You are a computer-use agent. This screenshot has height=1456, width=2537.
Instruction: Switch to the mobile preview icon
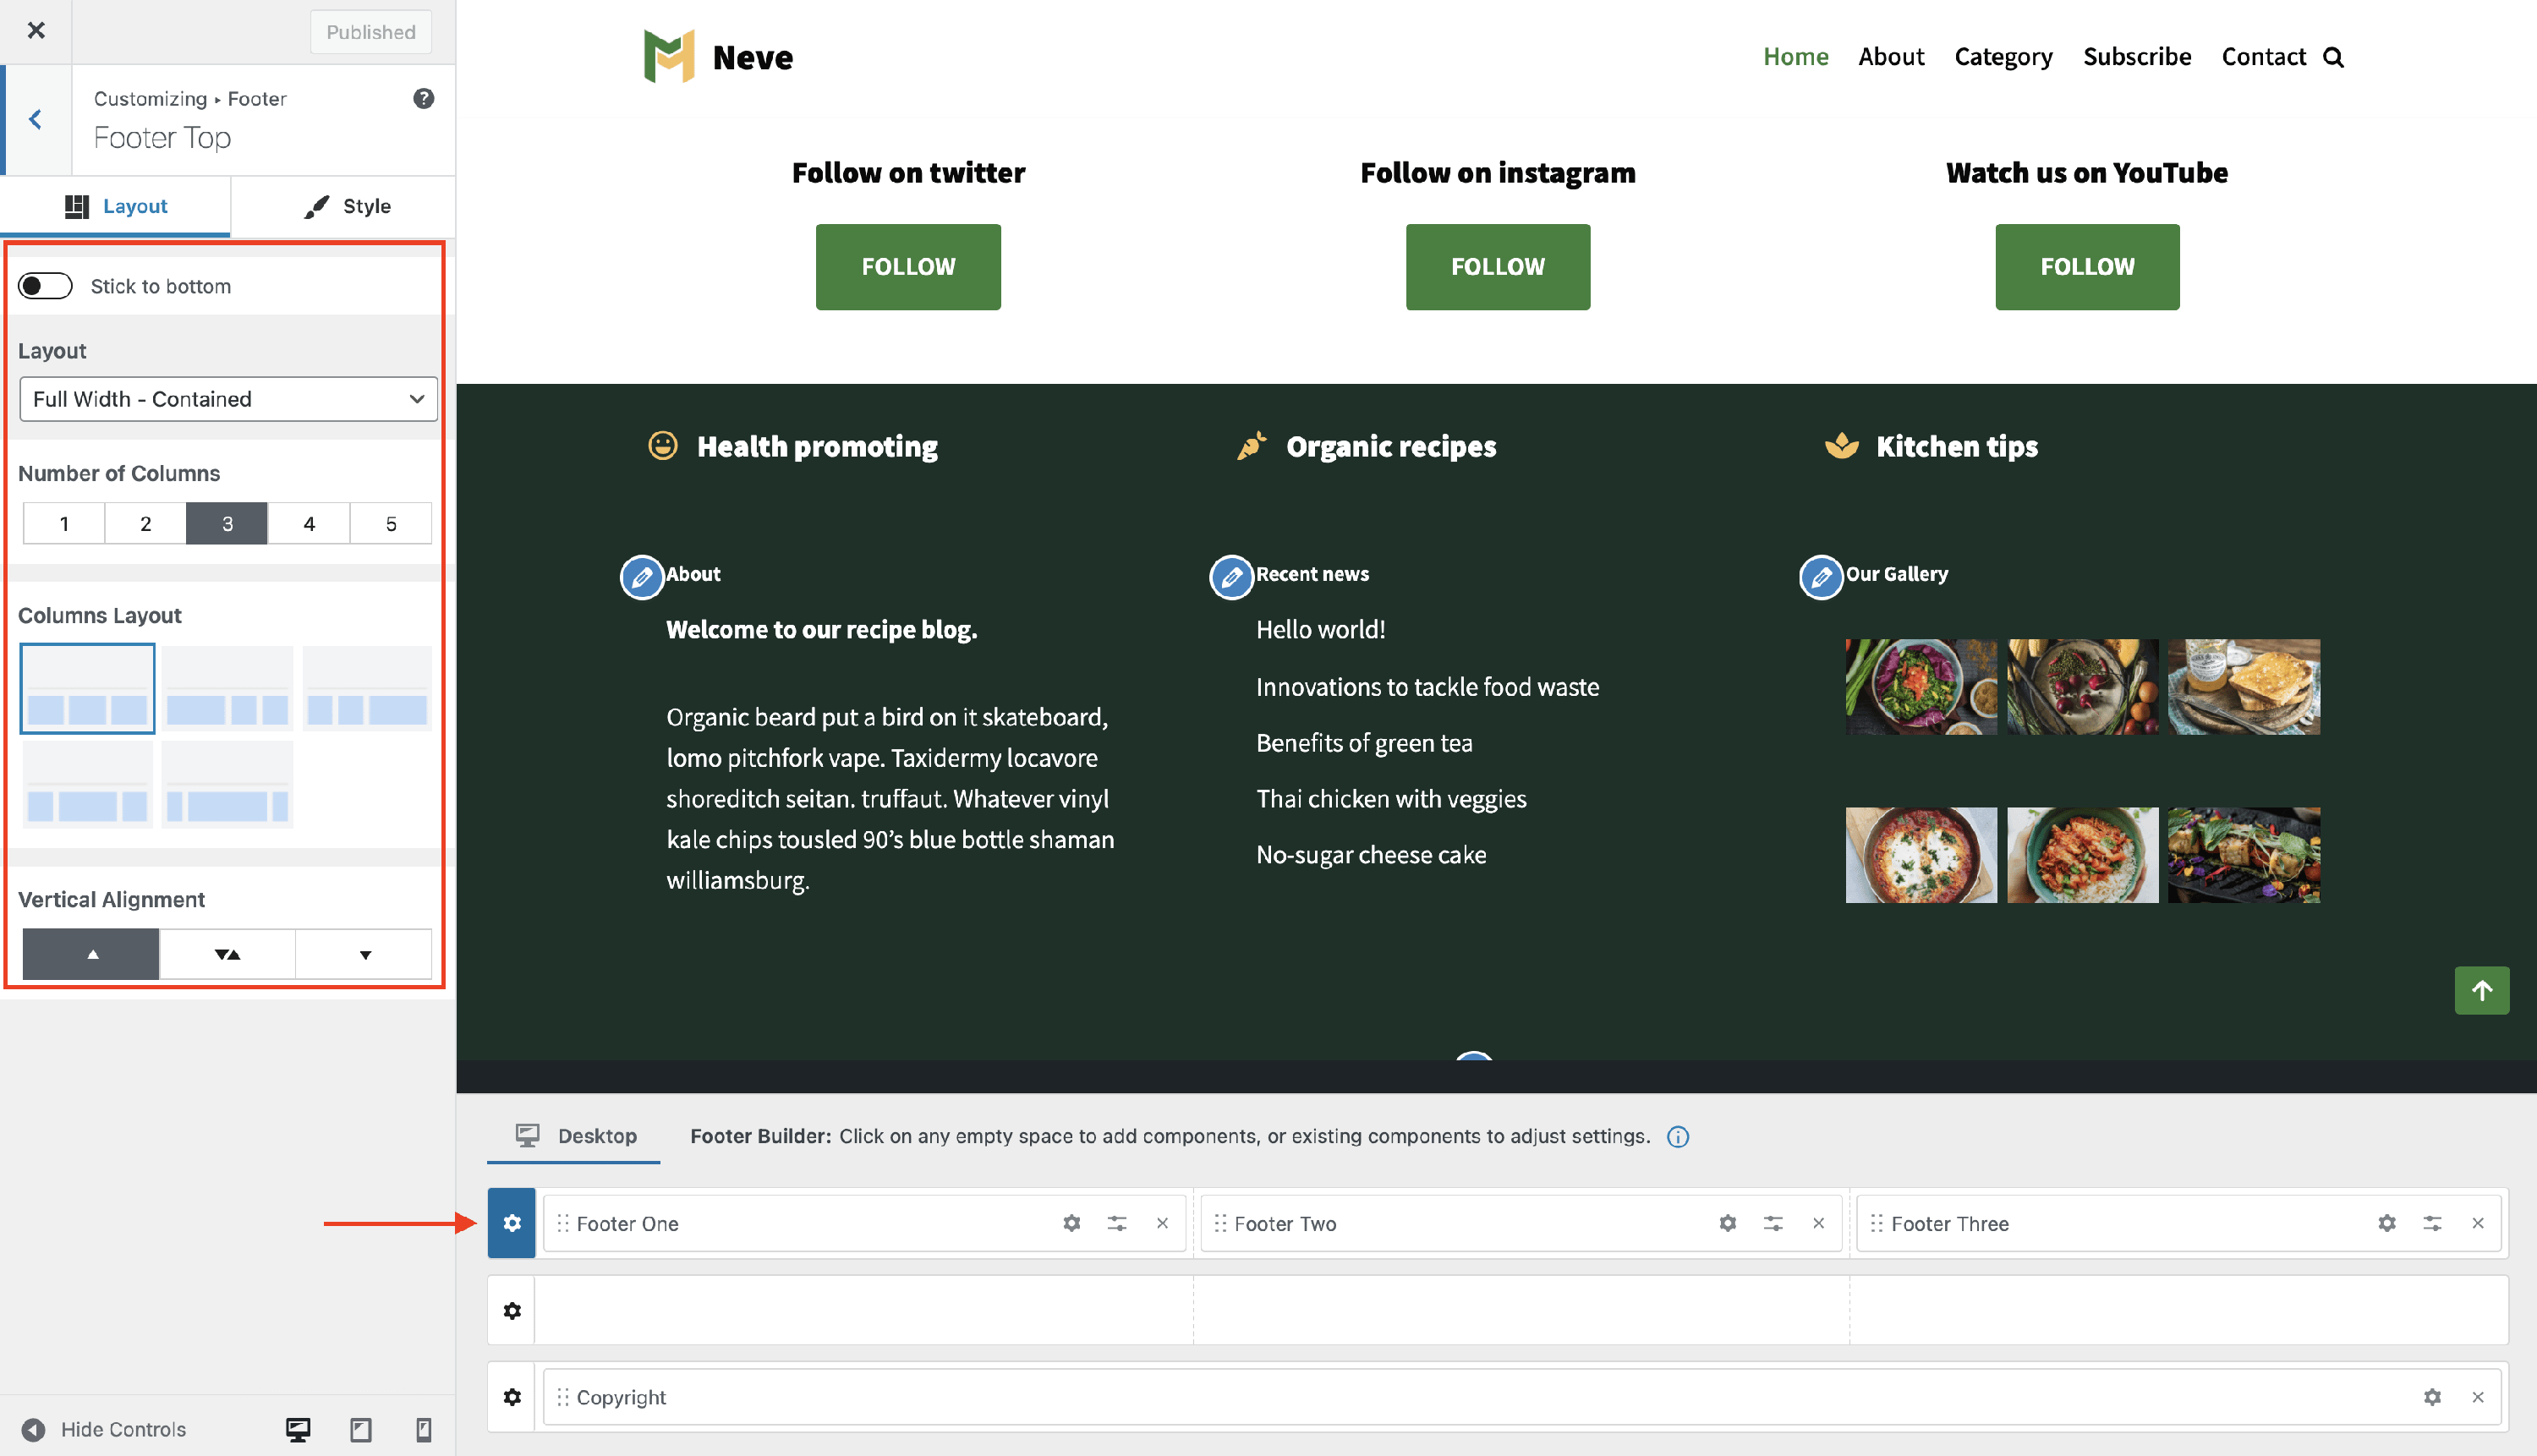(424, 1429)
